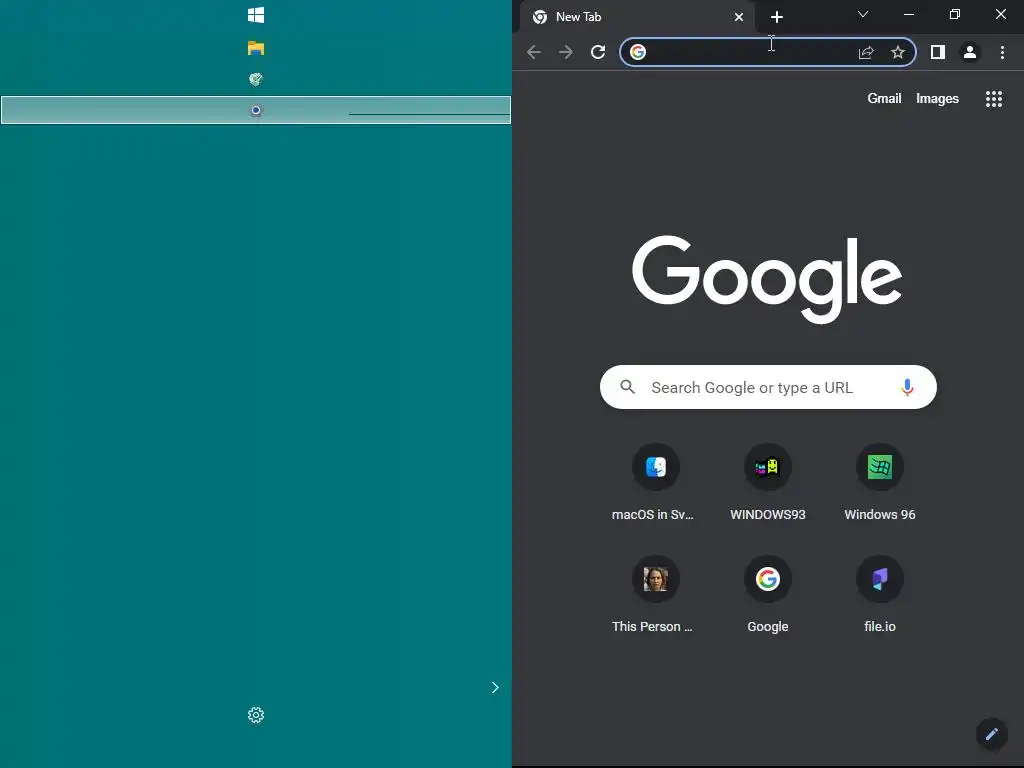1024x768 pixels.
Task: Go back with Chrome back arrow
Action: coord(534,52)
